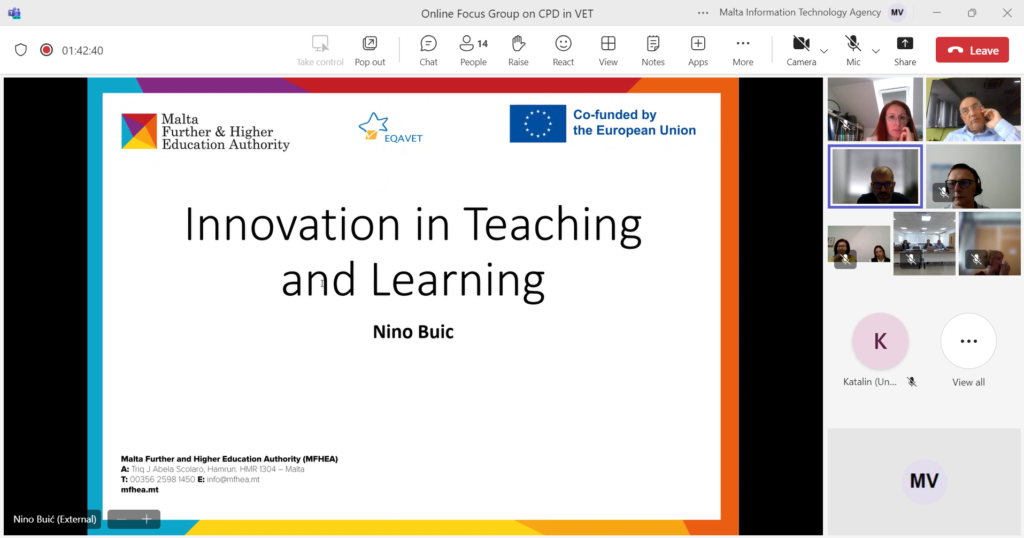Raise your hand in the meeting

click(518, 49)
